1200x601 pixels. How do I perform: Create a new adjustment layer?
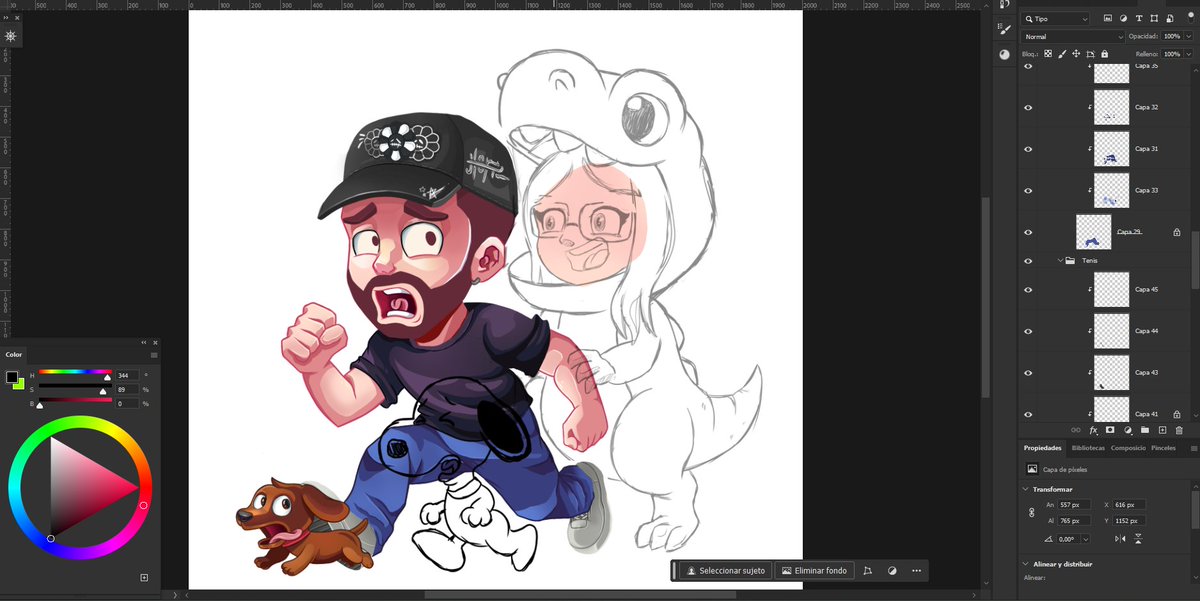point(1128,431)
